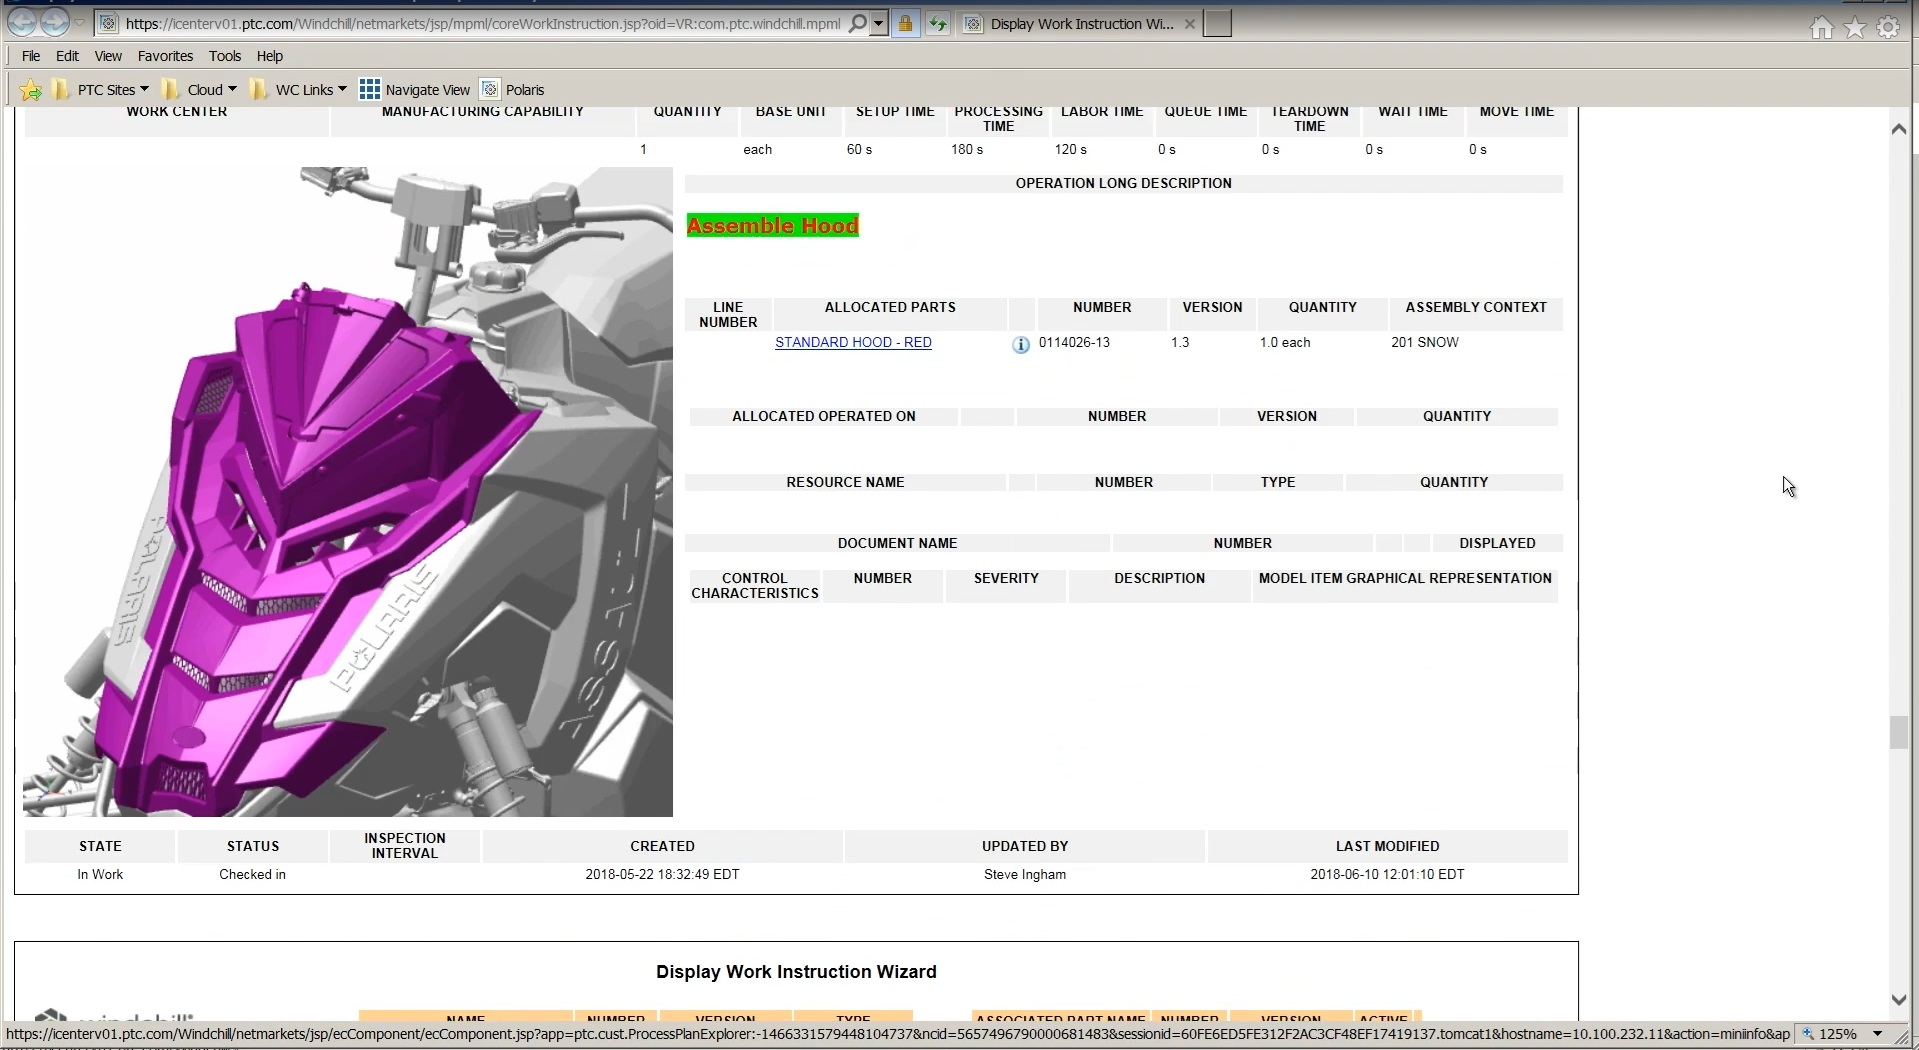Click the browser Back arrow button
The height and width of the screenshot is (1050, 1919).
(22, 22)
